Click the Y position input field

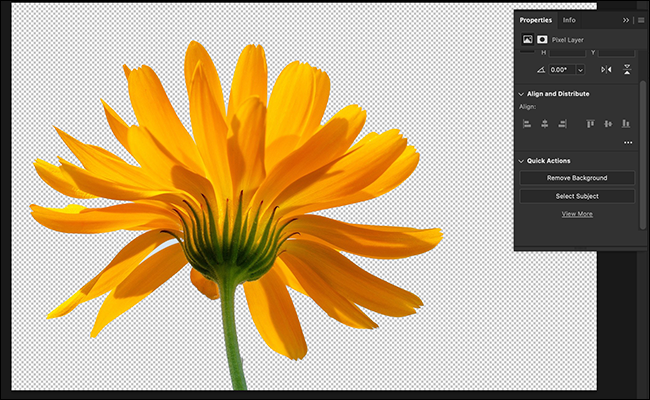pyautogui.click(x=616, y=53)
